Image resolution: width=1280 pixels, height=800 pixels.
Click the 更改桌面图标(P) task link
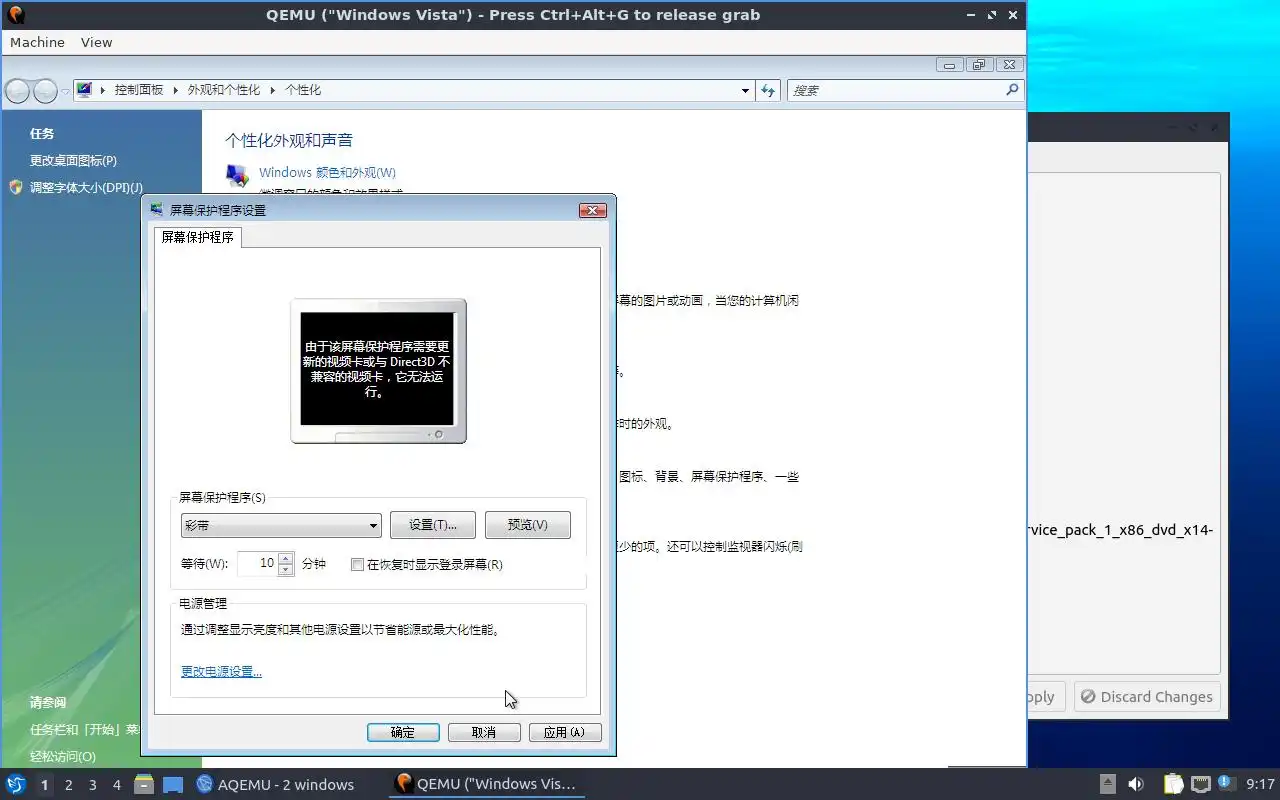(x=73, y=160)
